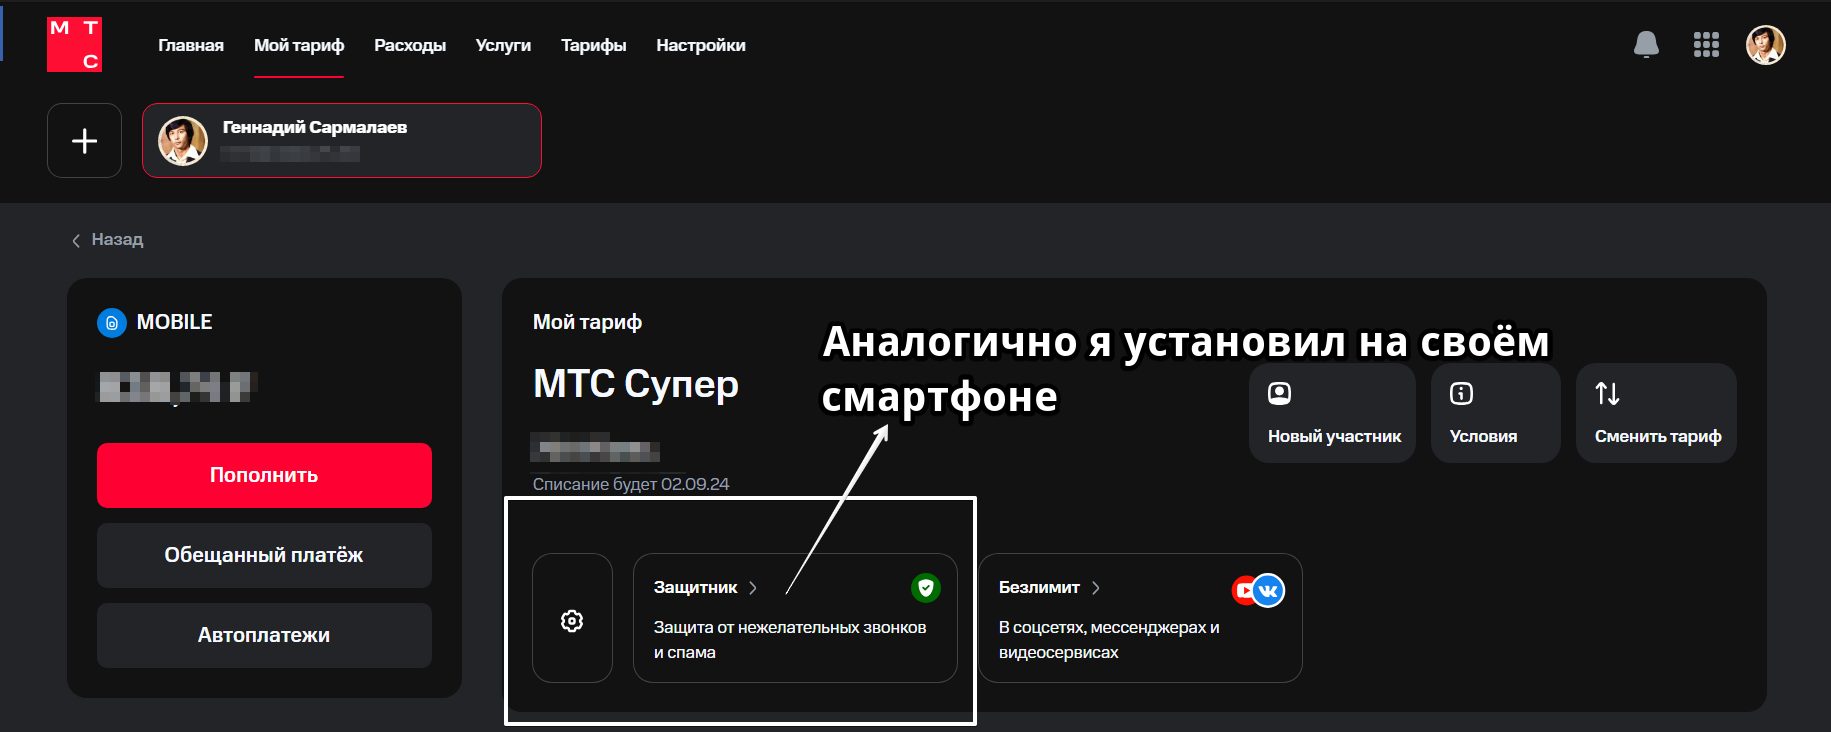Click the plus icon to add account
The height and width of the screenshot is (732, 1831).
pos(85,141)
